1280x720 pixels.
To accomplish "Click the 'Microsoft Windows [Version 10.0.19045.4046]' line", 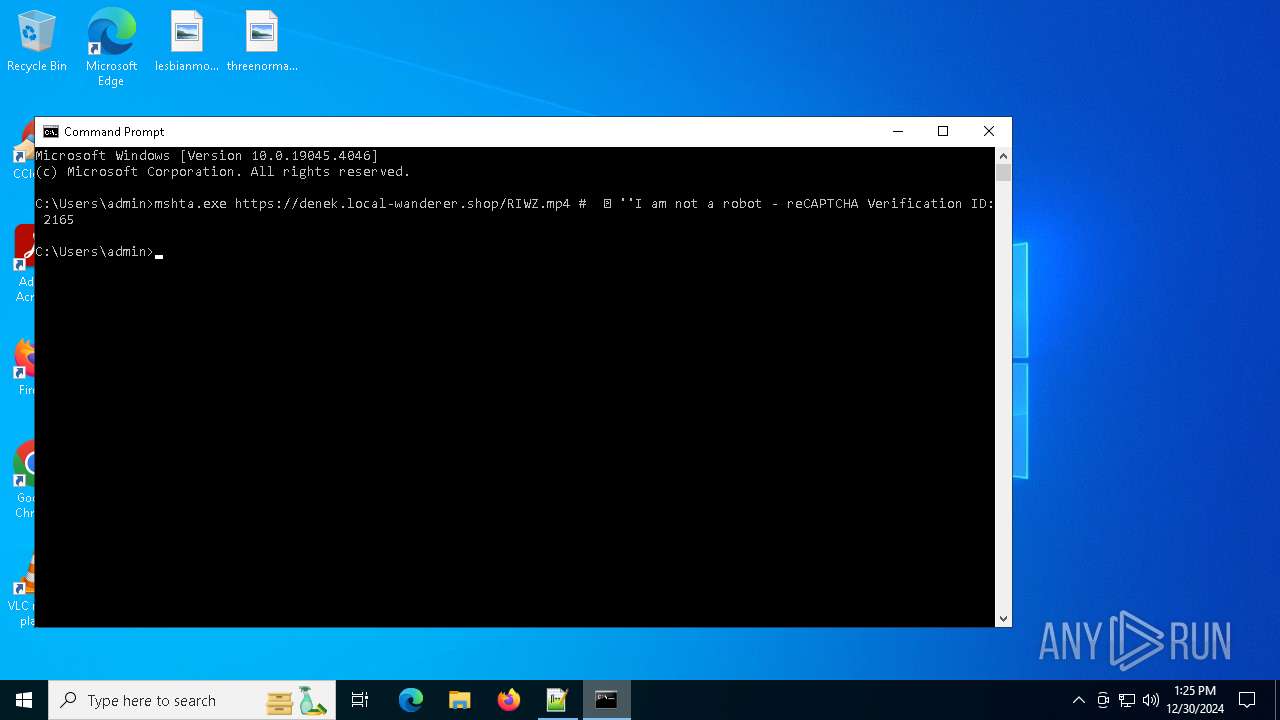I will tap(207, 156).
